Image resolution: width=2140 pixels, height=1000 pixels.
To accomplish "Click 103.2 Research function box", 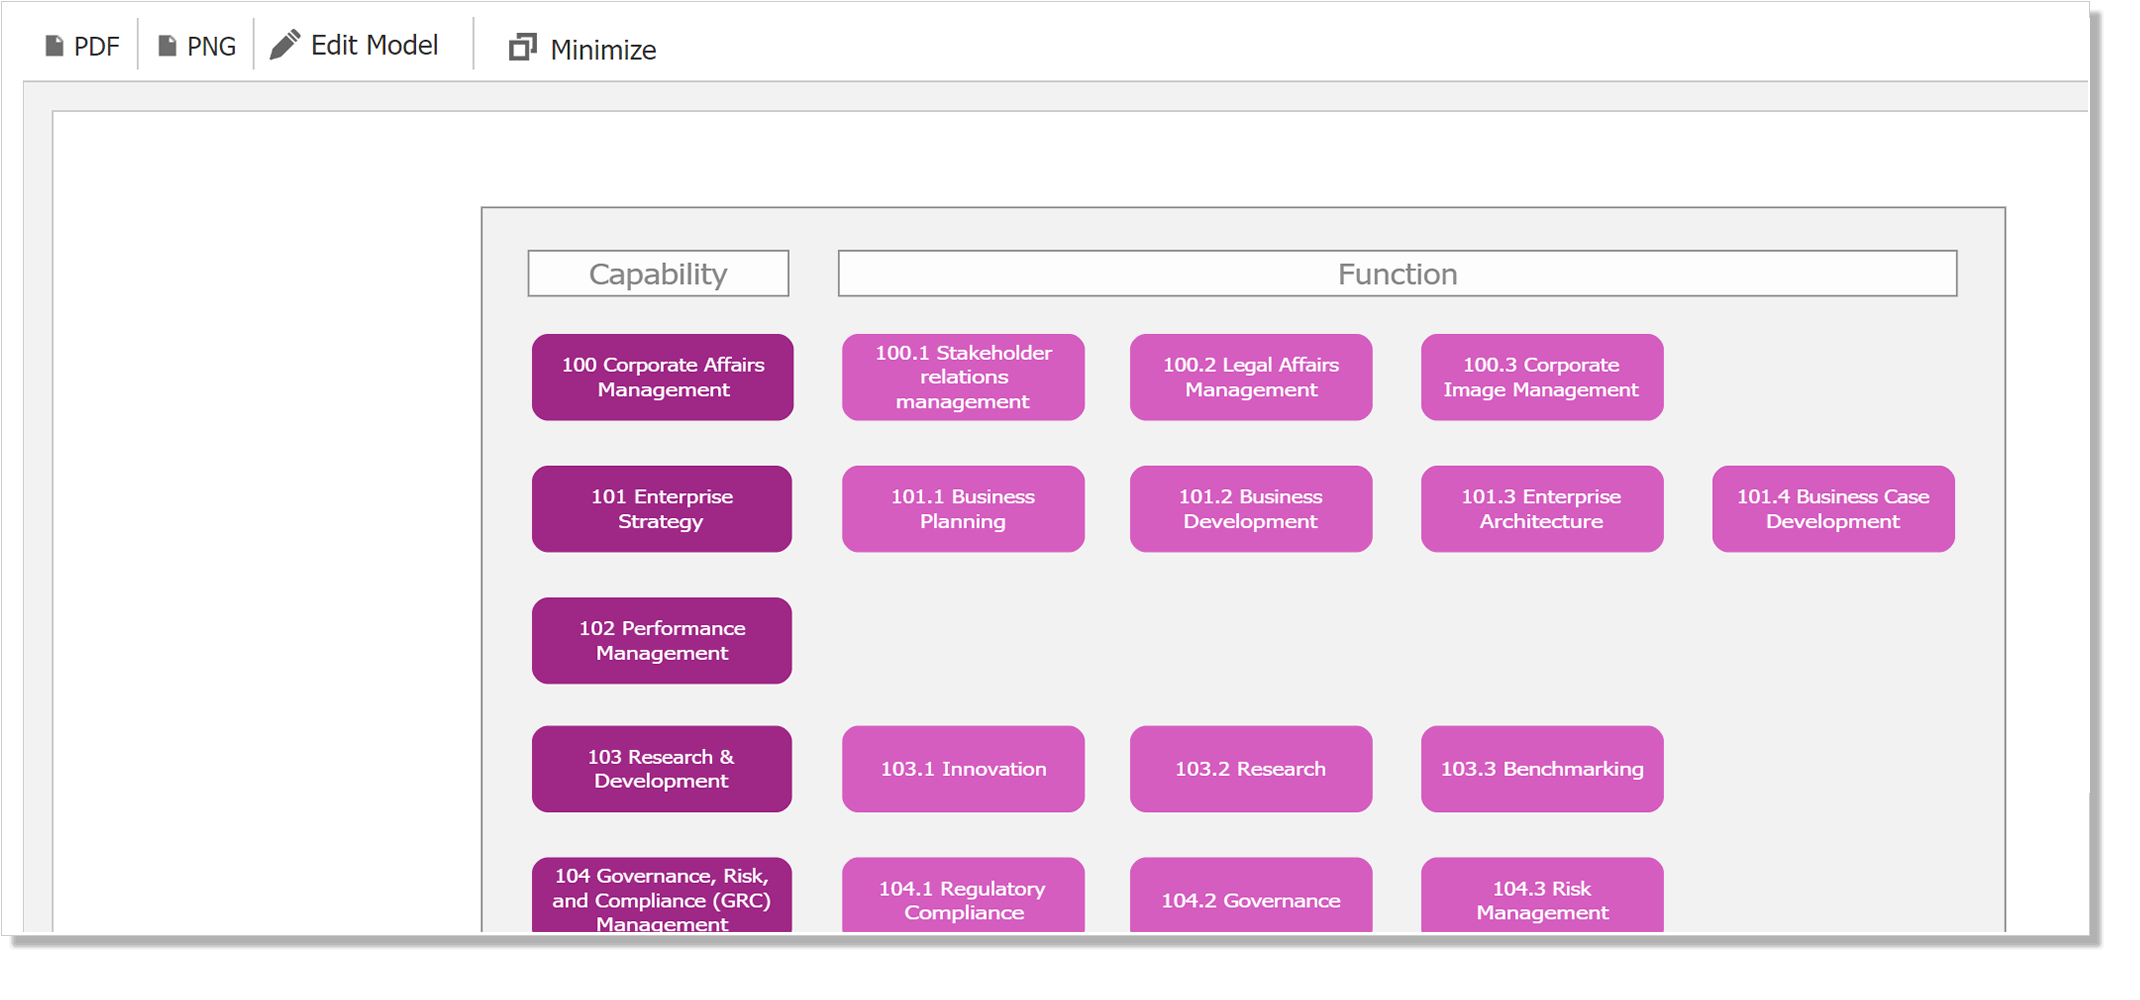I will pyautogui.click(x=1251, y=769).
